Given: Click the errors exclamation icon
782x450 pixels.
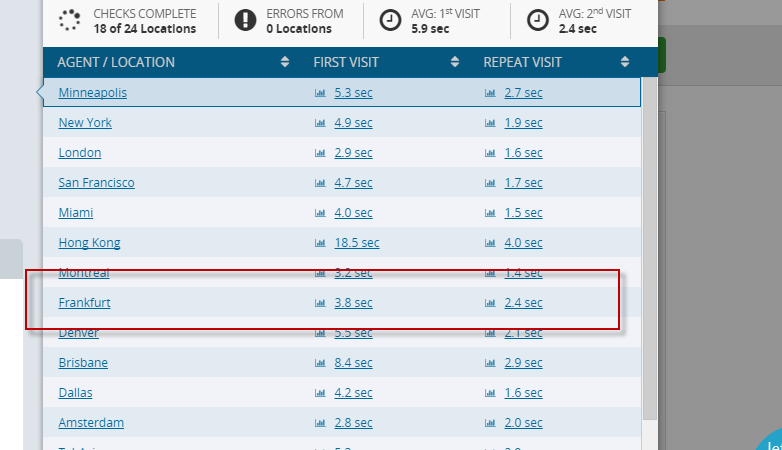Looking at the screenshot, I should tap(245, 20).
